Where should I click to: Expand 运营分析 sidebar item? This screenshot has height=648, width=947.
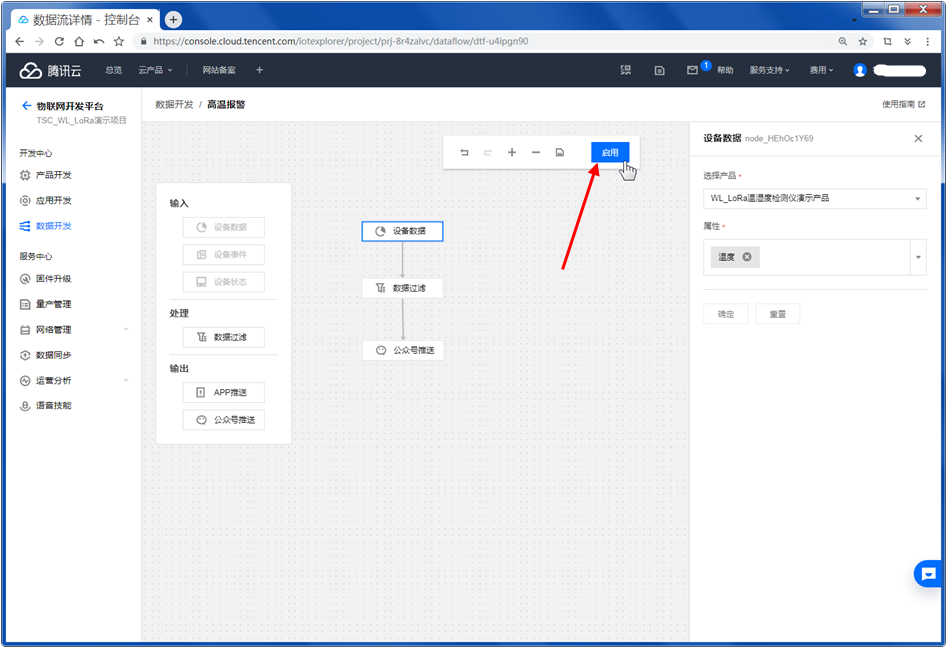coord(74,380)
